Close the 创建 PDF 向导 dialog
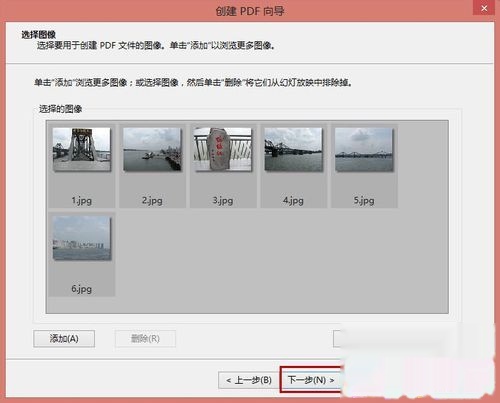Image resolution: width=500 pixels, height=403 pixels. pos(484,8)
